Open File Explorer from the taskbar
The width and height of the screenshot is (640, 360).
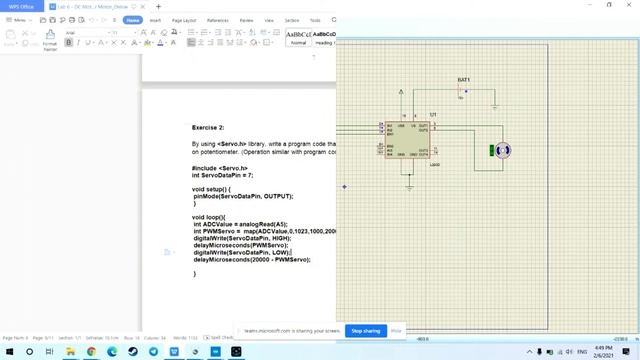click(71, 351)
